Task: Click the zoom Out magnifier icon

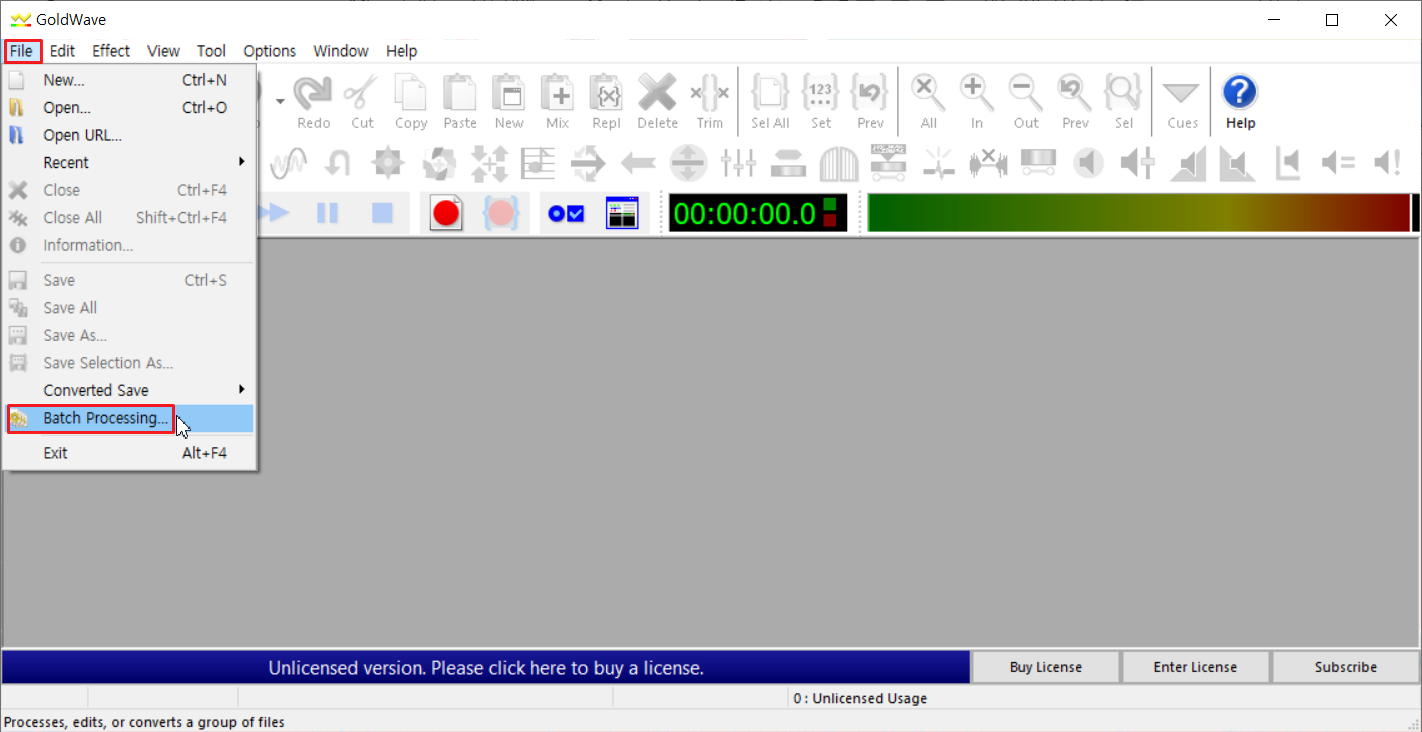Action: pos(1026,101)
